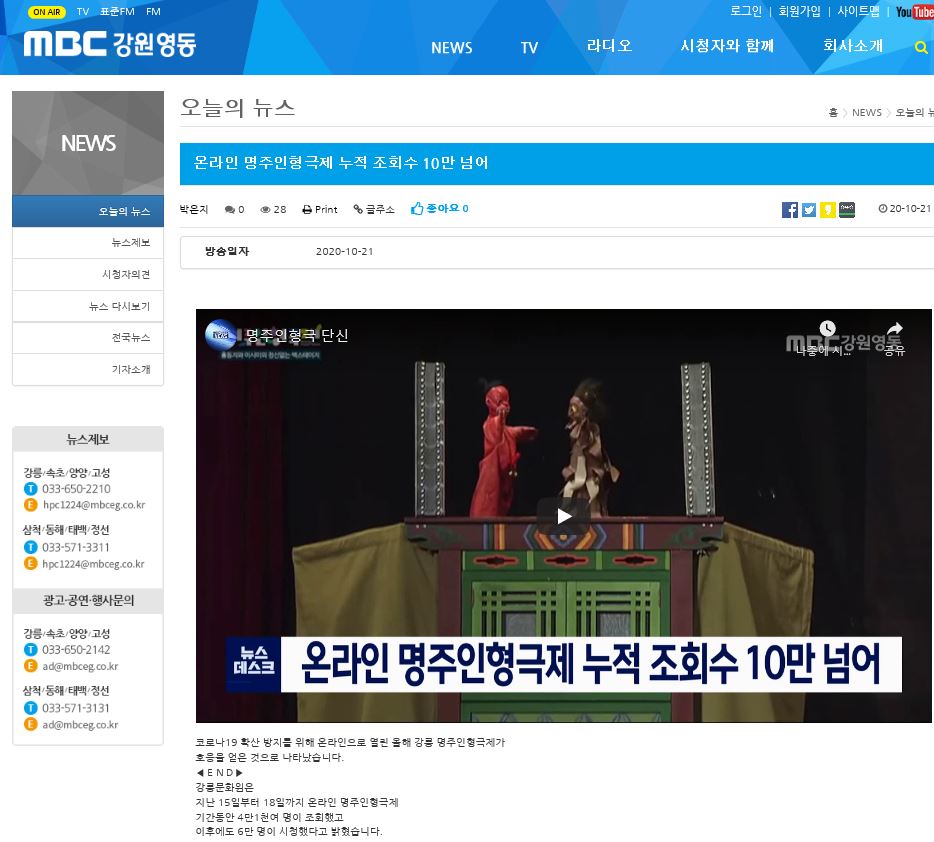Share via the yellow KakaoStory icon
This screenshot has height=842, width=934.
tap(827, 210)
